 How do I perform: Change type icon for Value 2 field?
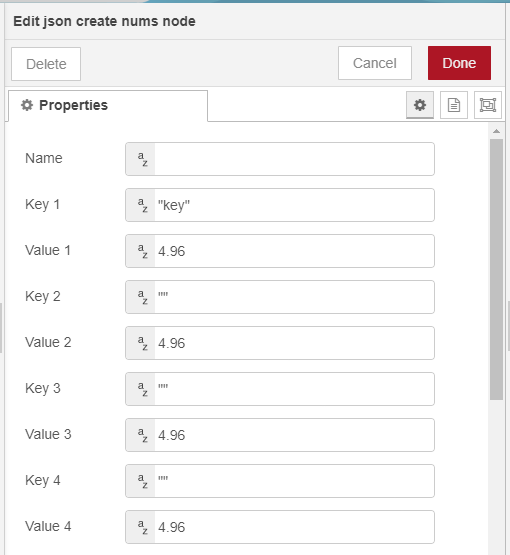[141, 343]
